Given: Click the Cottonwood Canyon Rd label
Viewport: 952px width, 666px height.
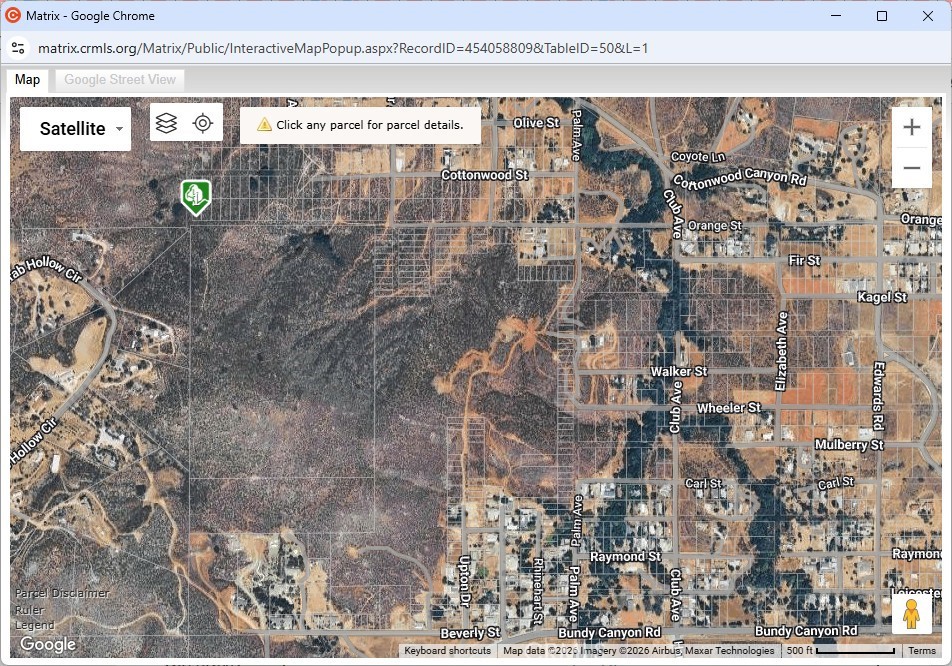Looking at the screenshot, I should coord(740,177).
